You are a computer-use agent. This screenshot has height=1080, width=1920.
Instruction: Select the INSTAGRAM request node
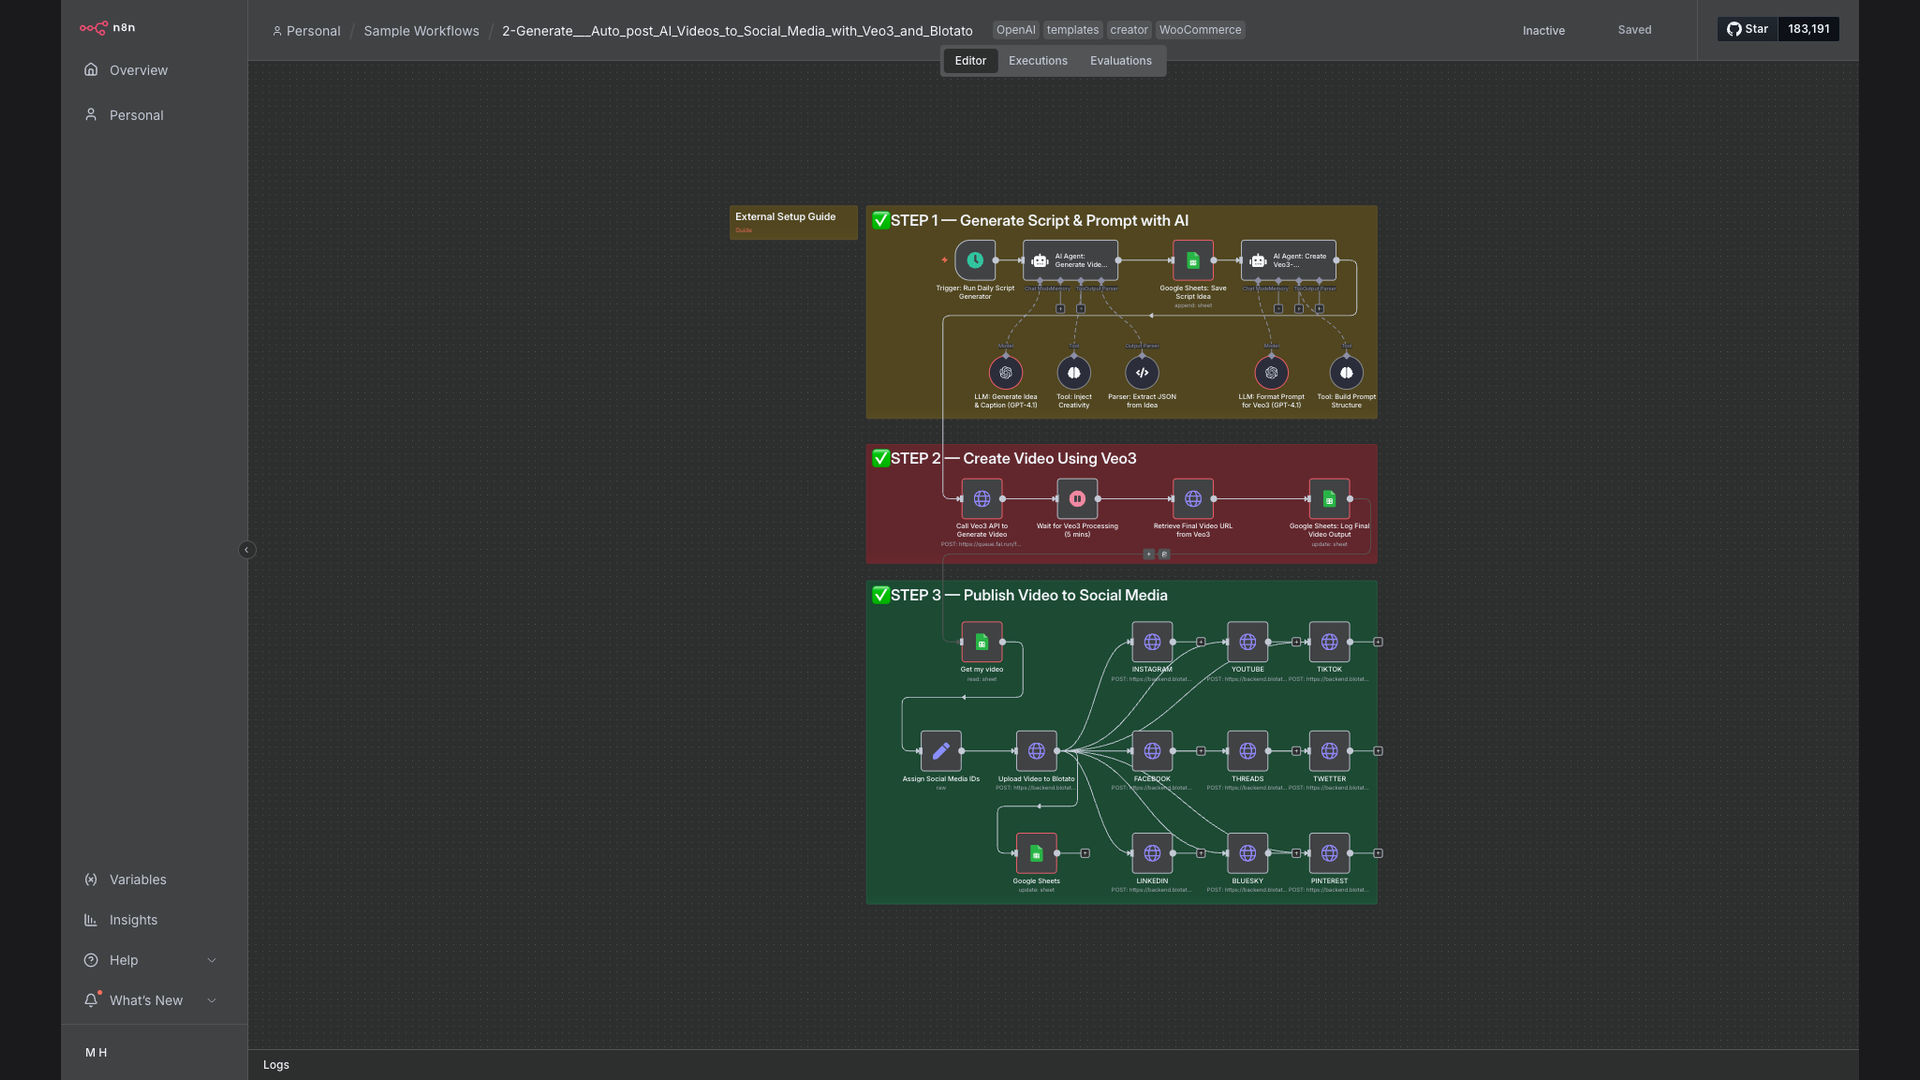1152,642
